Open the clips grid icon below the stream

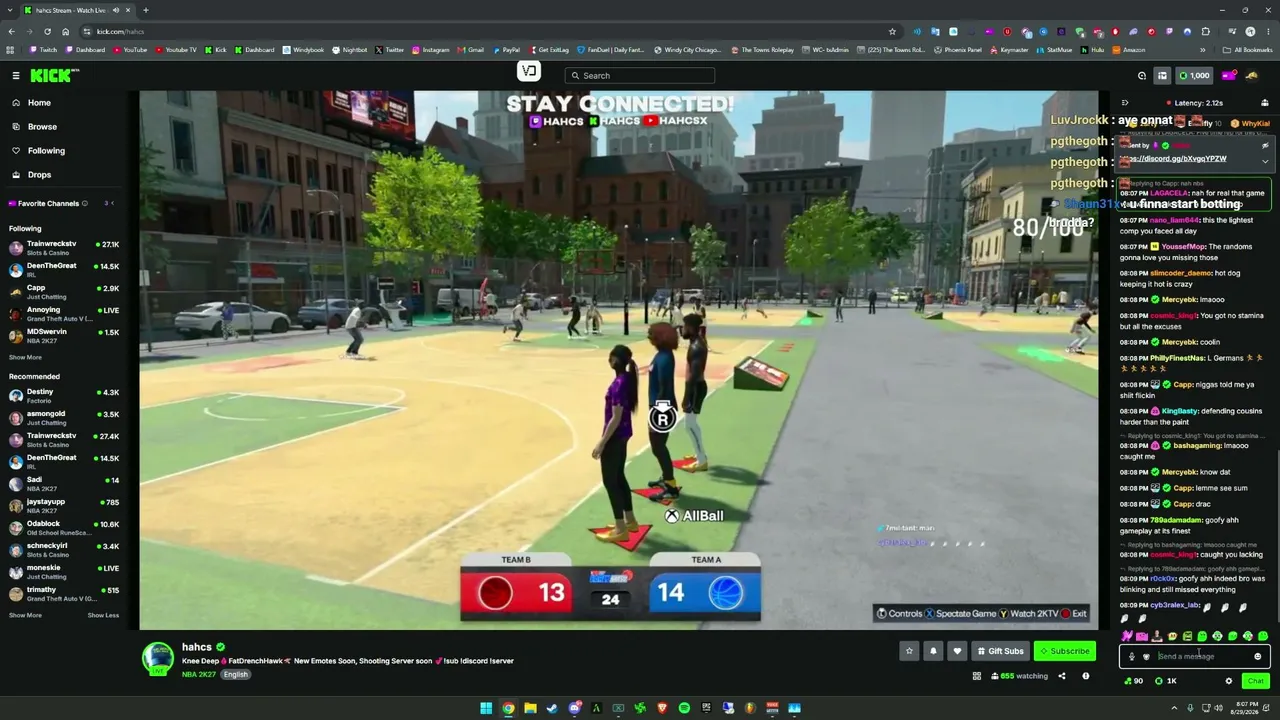point(977,676)
